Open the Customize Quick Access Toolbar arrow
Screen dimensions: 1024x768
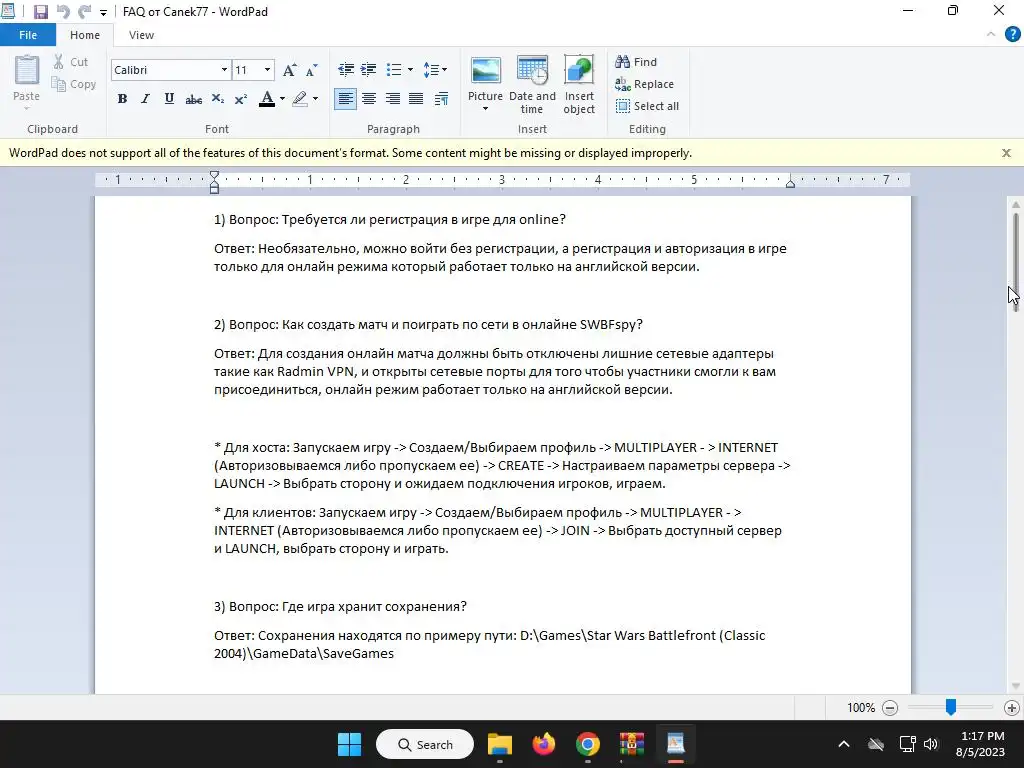pyautogui.click(x=103, y=12)
